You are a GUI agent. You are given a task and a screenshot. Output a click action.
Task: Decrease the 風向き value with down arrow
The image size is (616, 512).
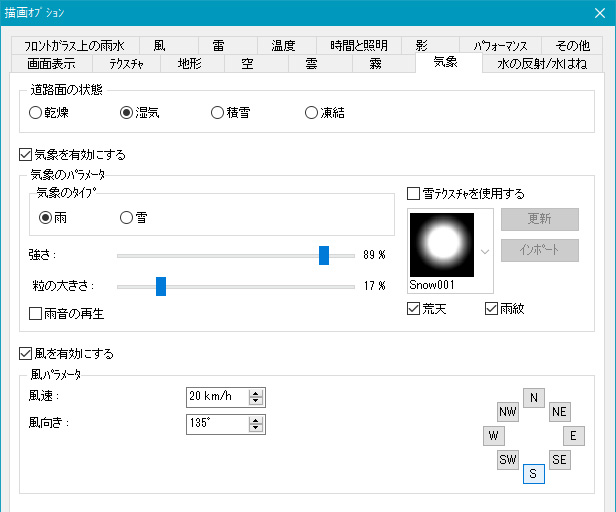pyautogui.click(x=256, y=428)
